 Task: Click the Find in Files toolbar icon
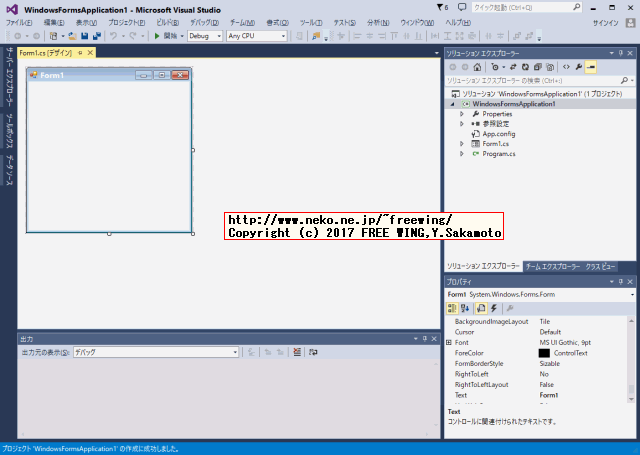(316, 36)
